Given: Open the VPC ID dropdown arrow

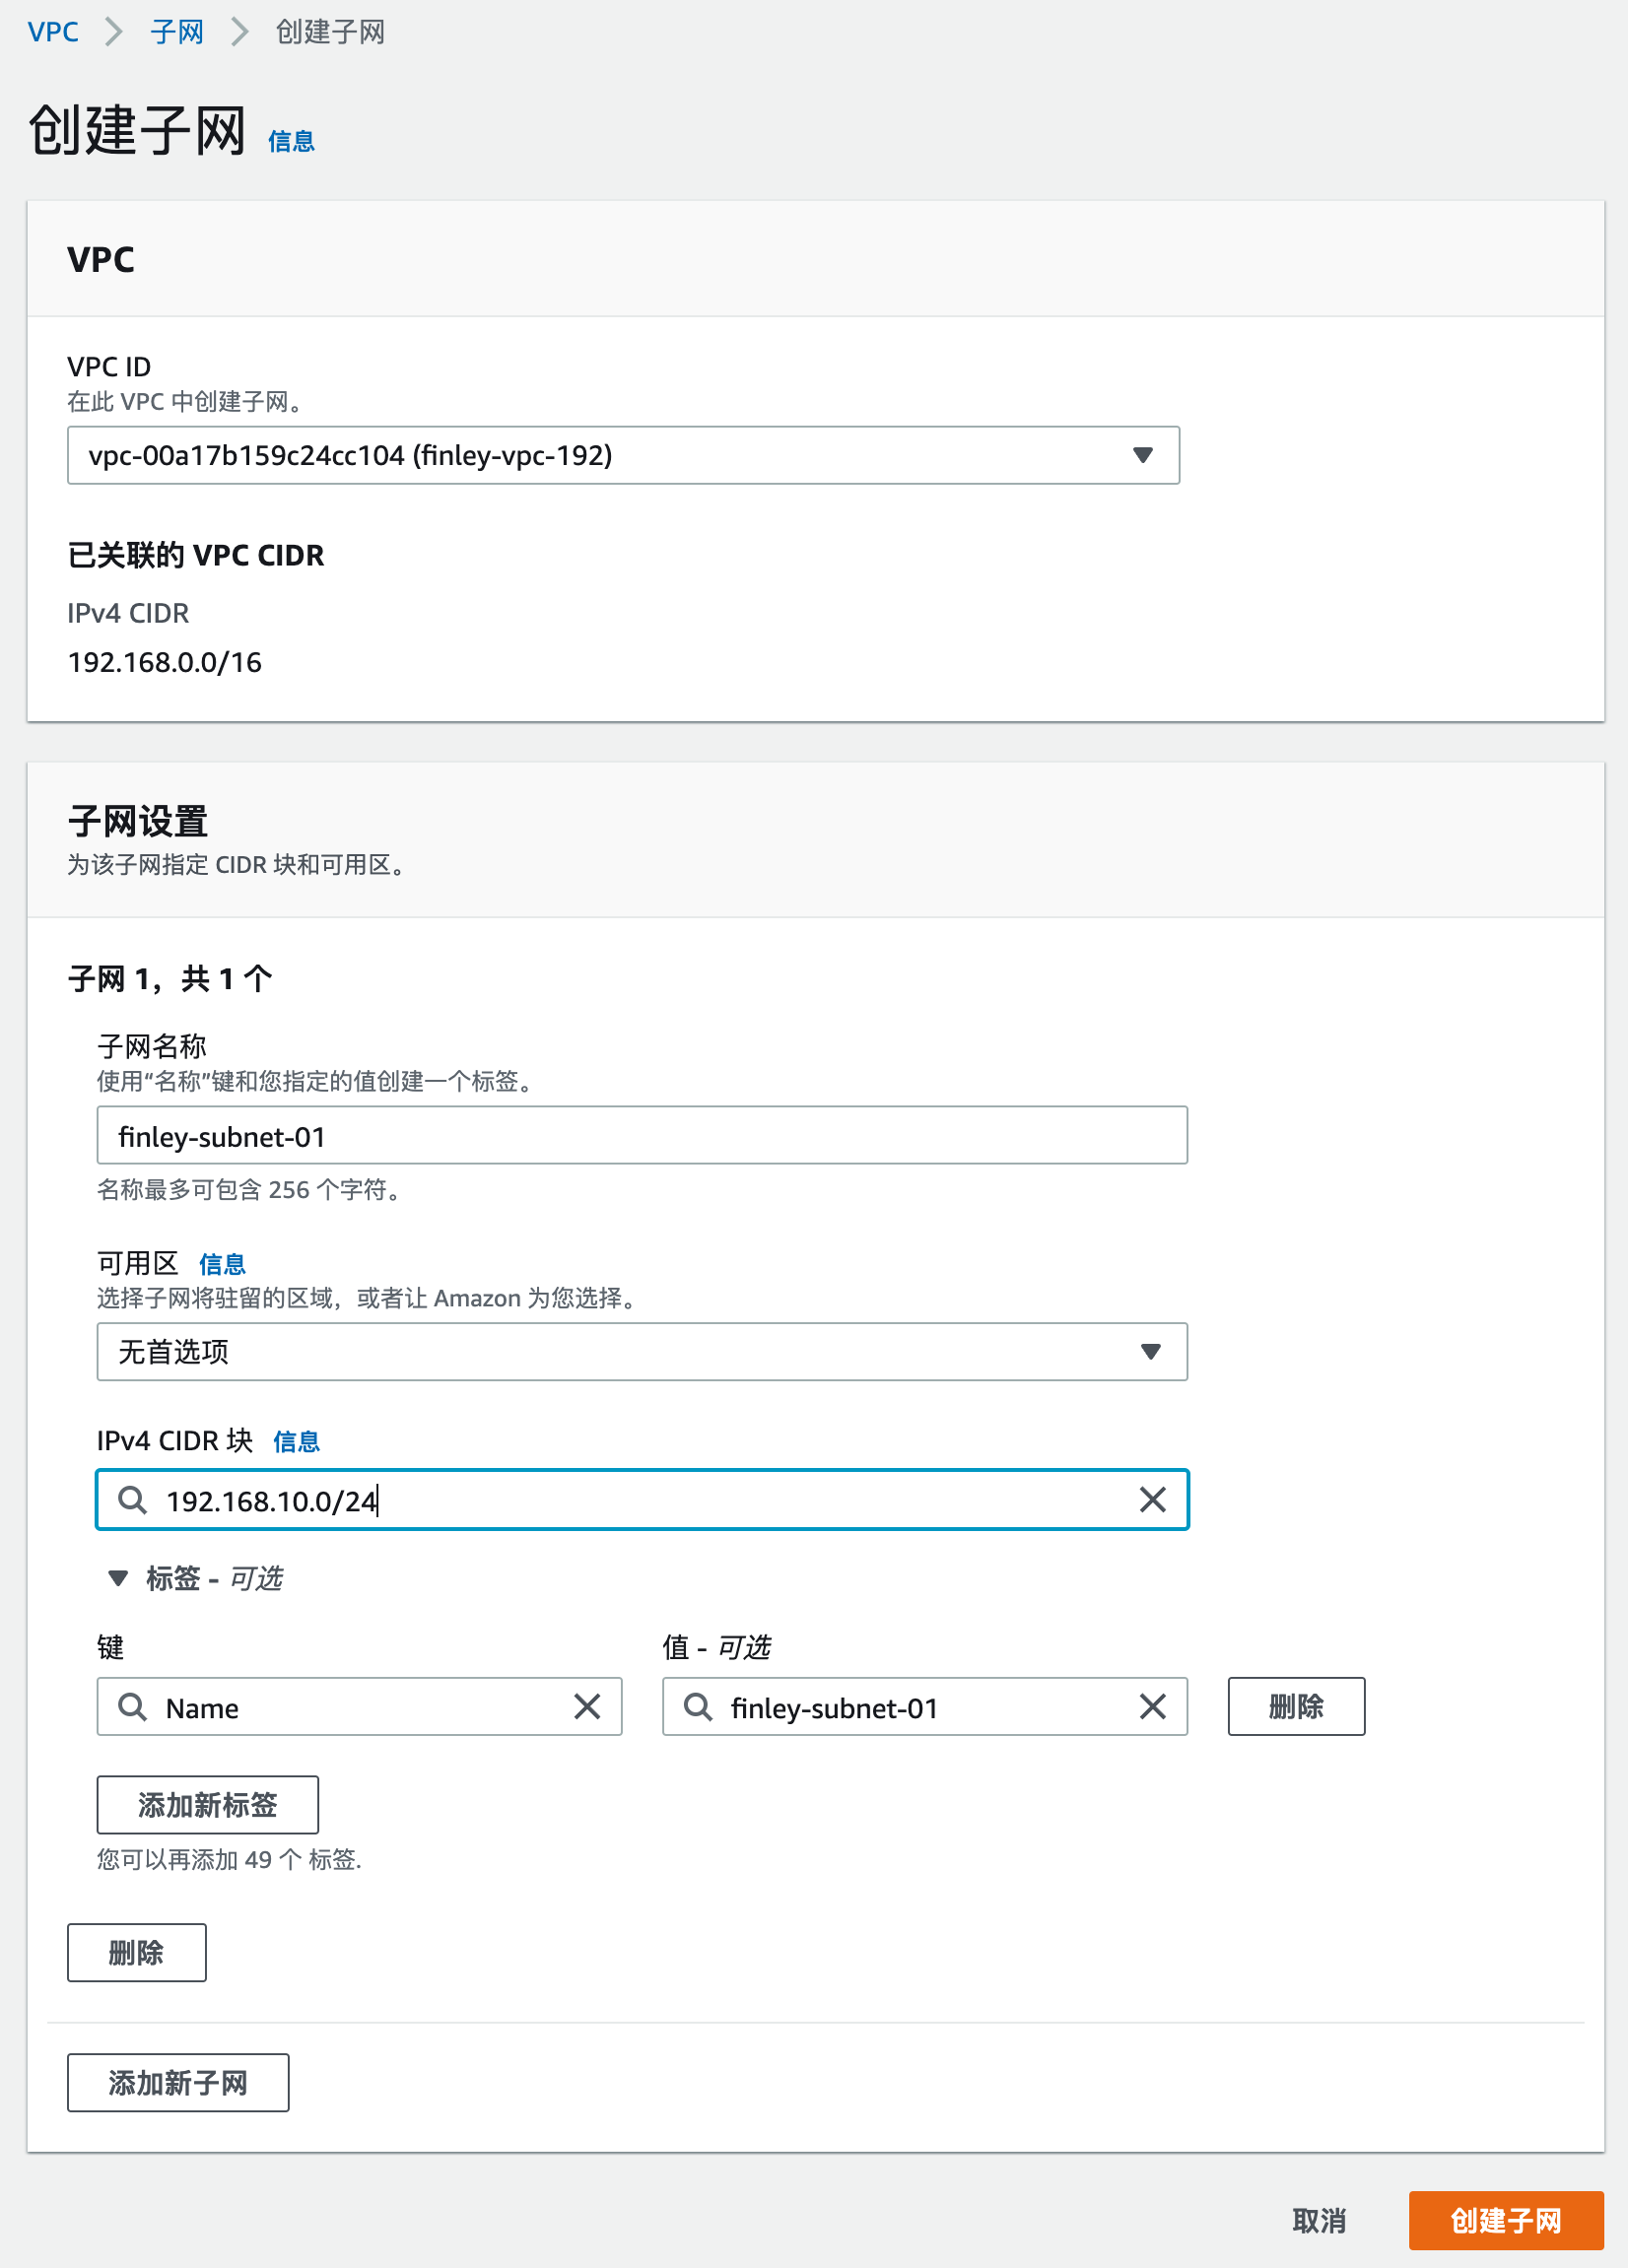Looking at the screenshot, I should click(x=1143, y=455).
